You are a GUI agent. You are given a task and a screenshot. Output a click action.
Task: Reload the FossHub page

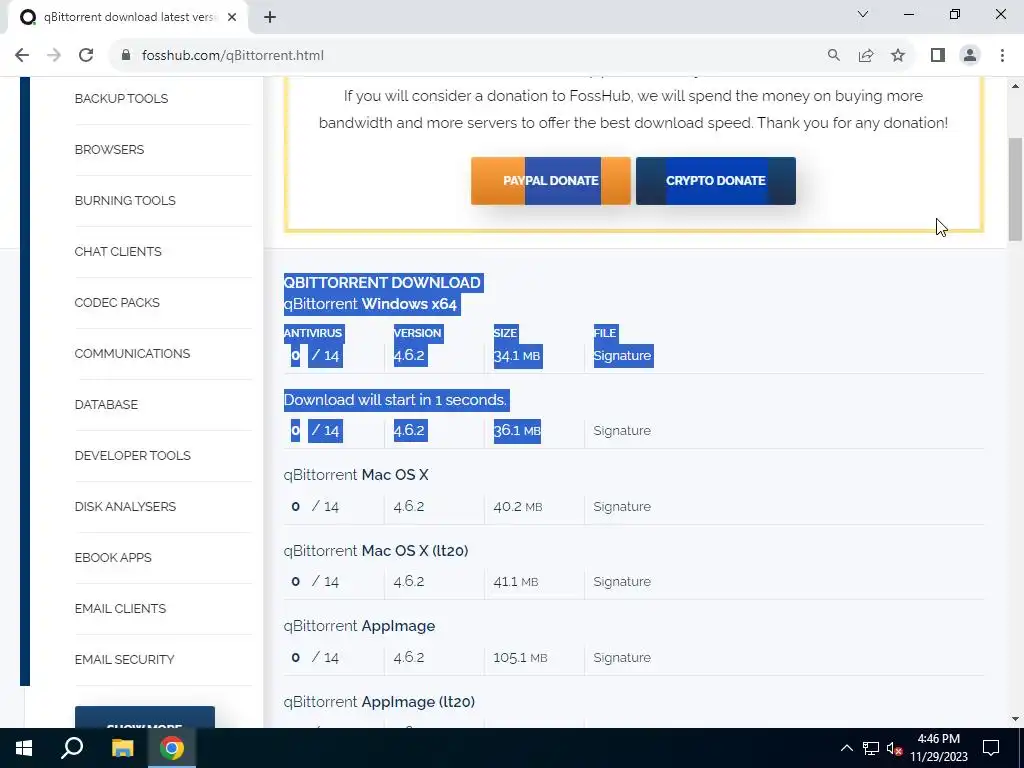click(x=86, y=56)
